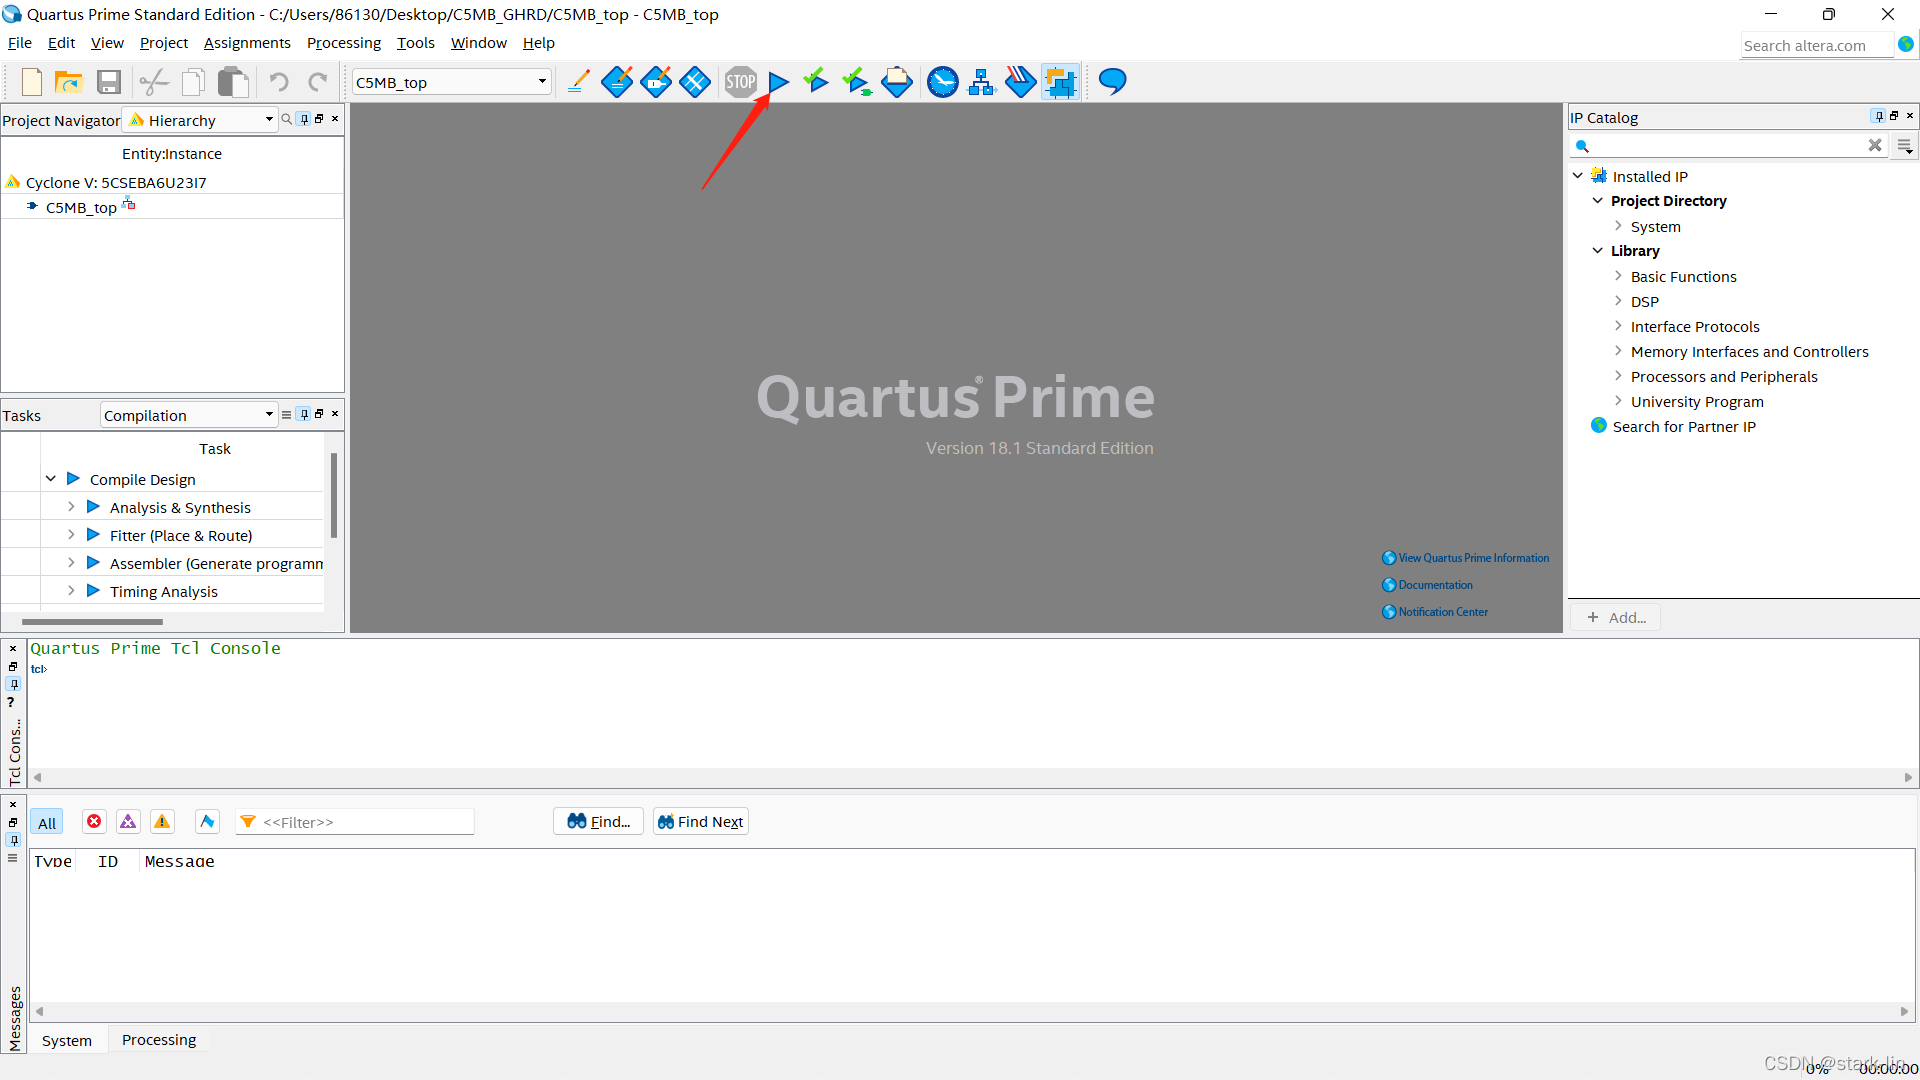Toggle the pin on the Project Navigator panel
This screenshot has height=1080, width=1920.
[x=304, y=119]
